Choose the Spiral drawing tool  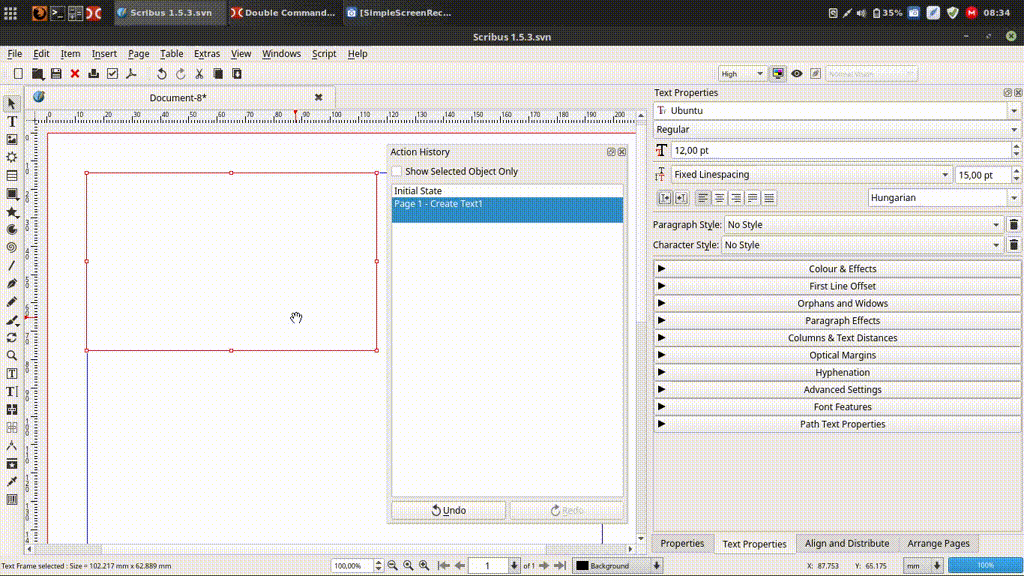(x=12, y=247)
